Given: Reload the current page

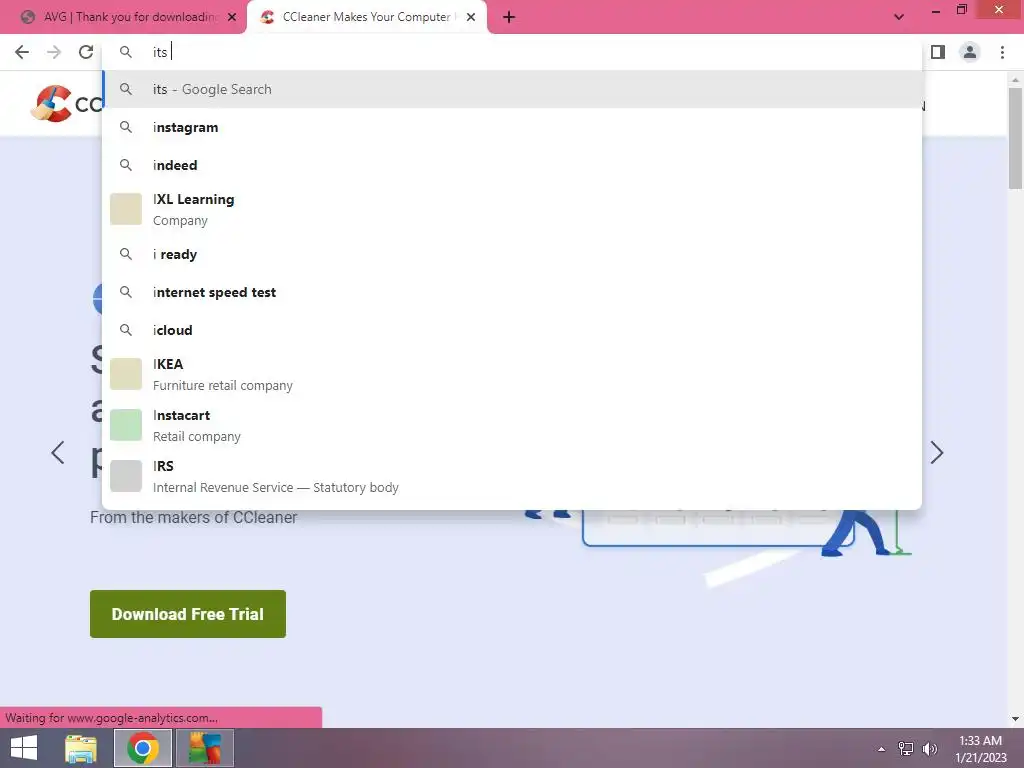Looking at the screenshot, I should (86, 52).
